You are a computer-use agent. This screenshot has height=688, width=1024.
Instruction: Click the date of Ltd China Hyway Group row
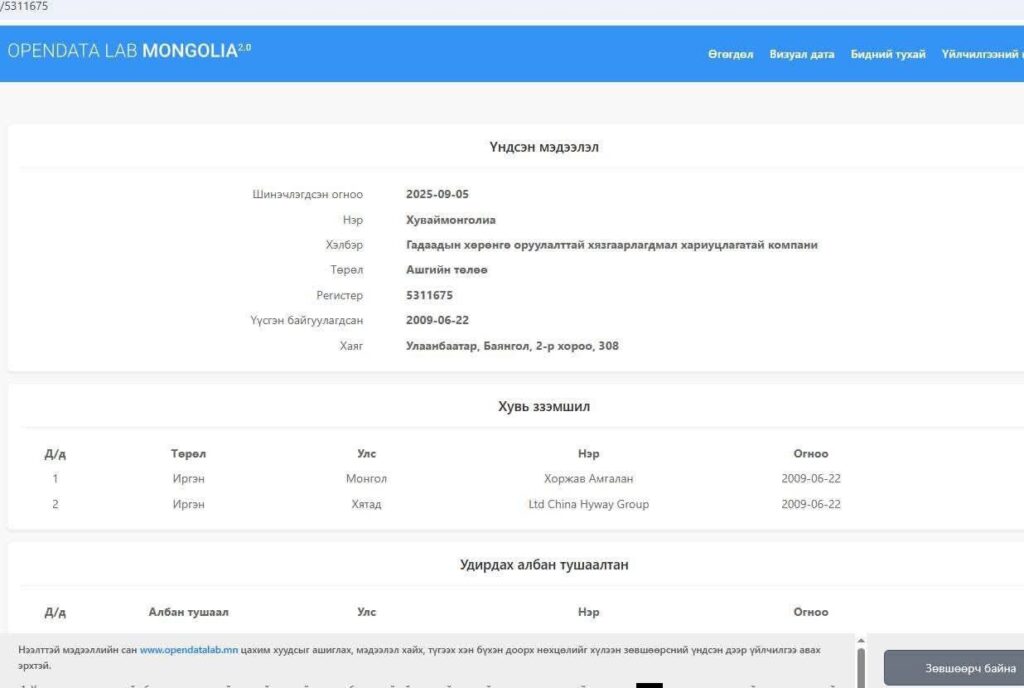[x=810, y=504]
